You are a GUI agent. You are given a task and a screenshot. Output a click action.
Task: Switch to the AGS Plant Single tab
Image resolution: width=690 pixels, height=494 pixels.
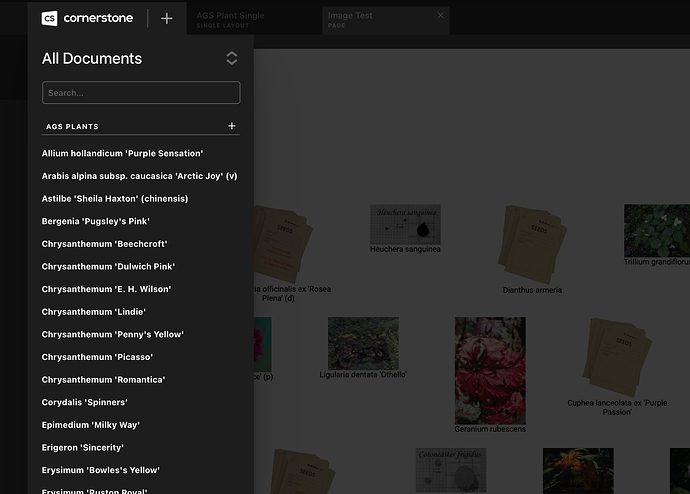tap(231, 20)
